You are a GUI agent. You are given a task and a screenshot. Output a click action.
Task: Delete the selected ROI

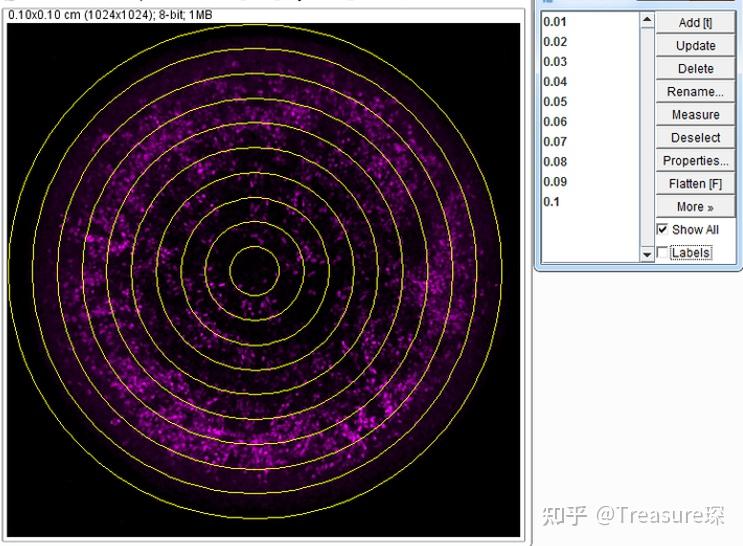click(695, 68)
